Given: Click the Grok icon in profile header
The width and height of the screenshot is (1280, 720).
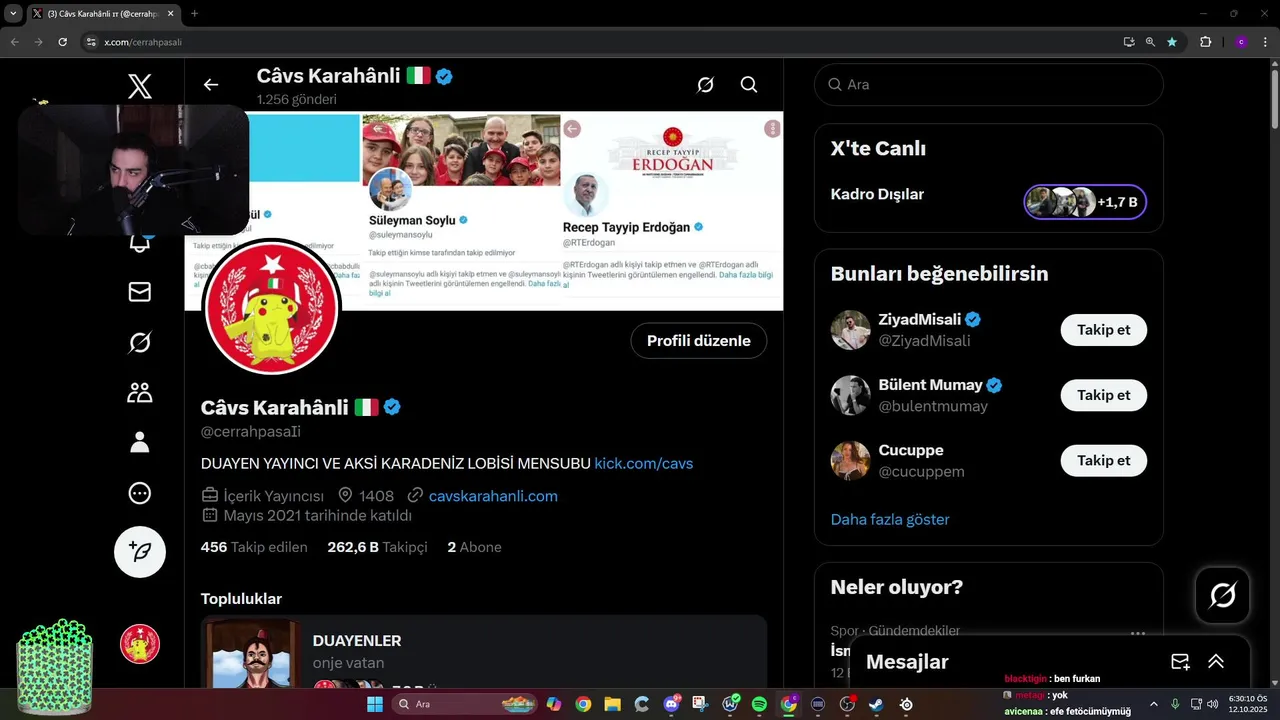Looking at the screenshot, I should 705,85.
